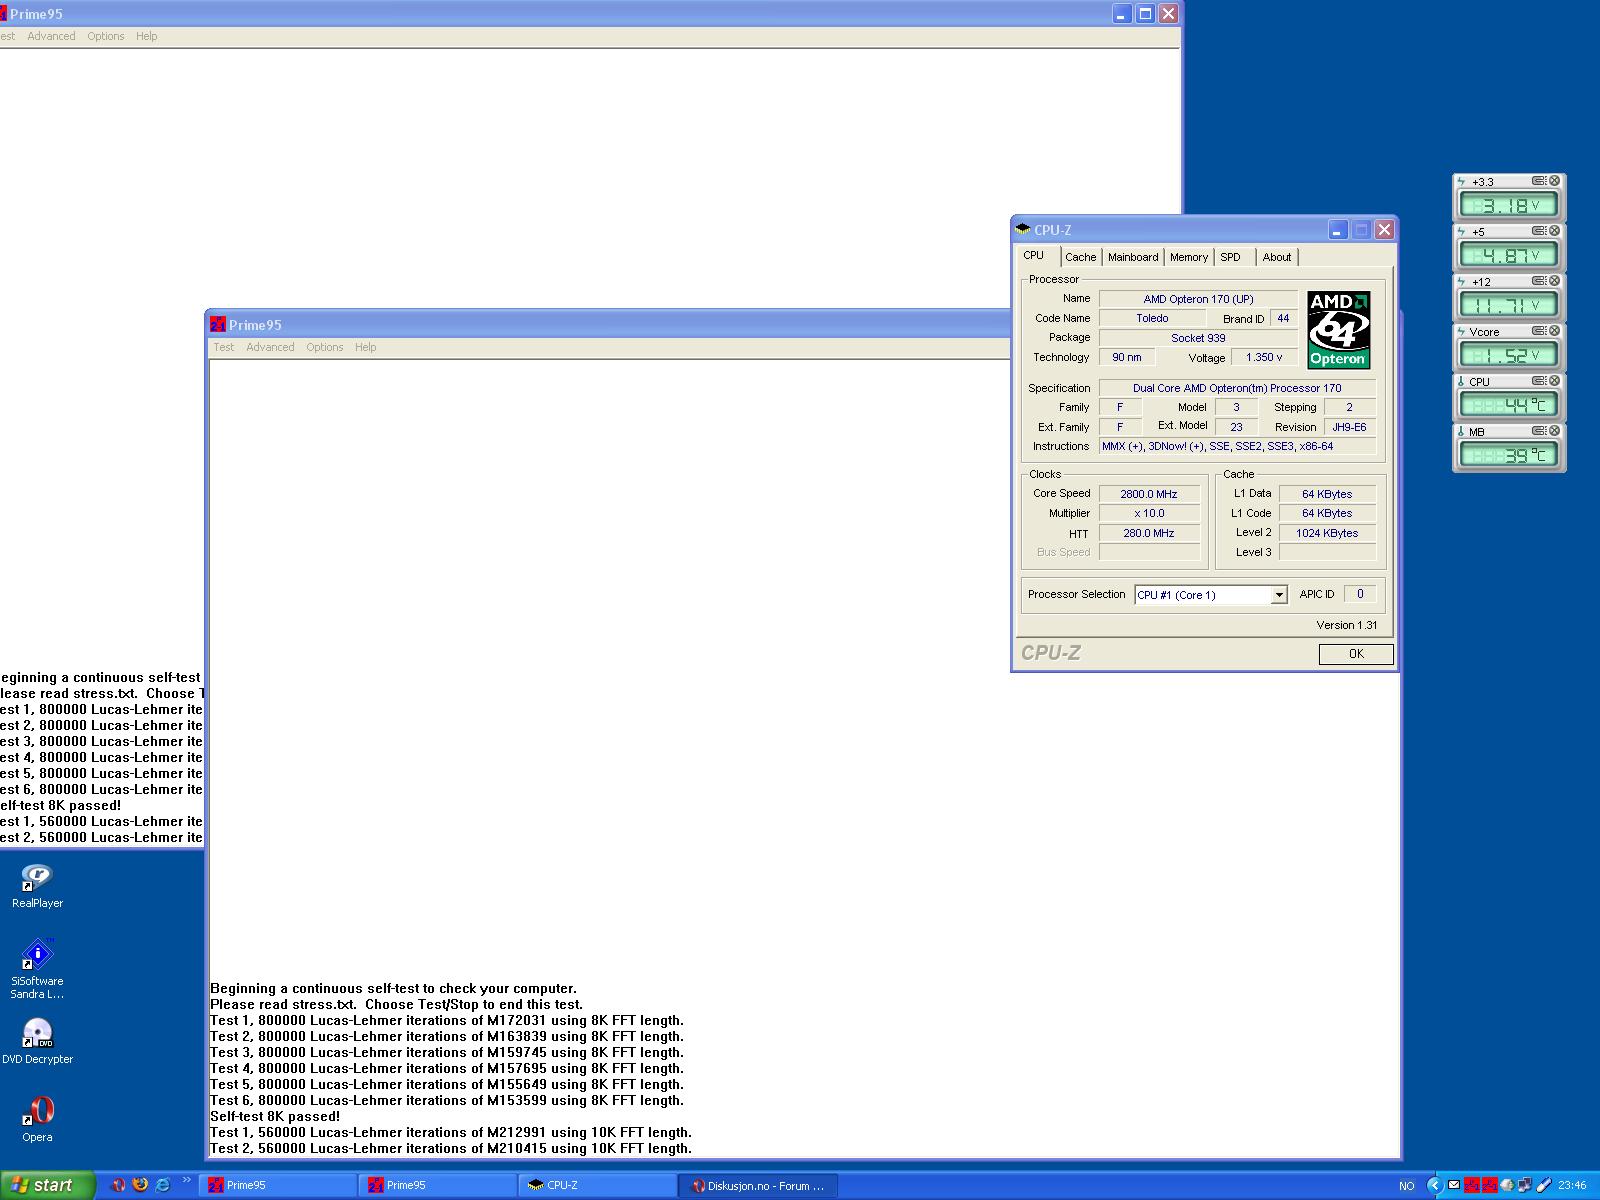Minimize the CPU-Z window
This screenshot has width=1600, height=1200.
tap(1338, 230)
